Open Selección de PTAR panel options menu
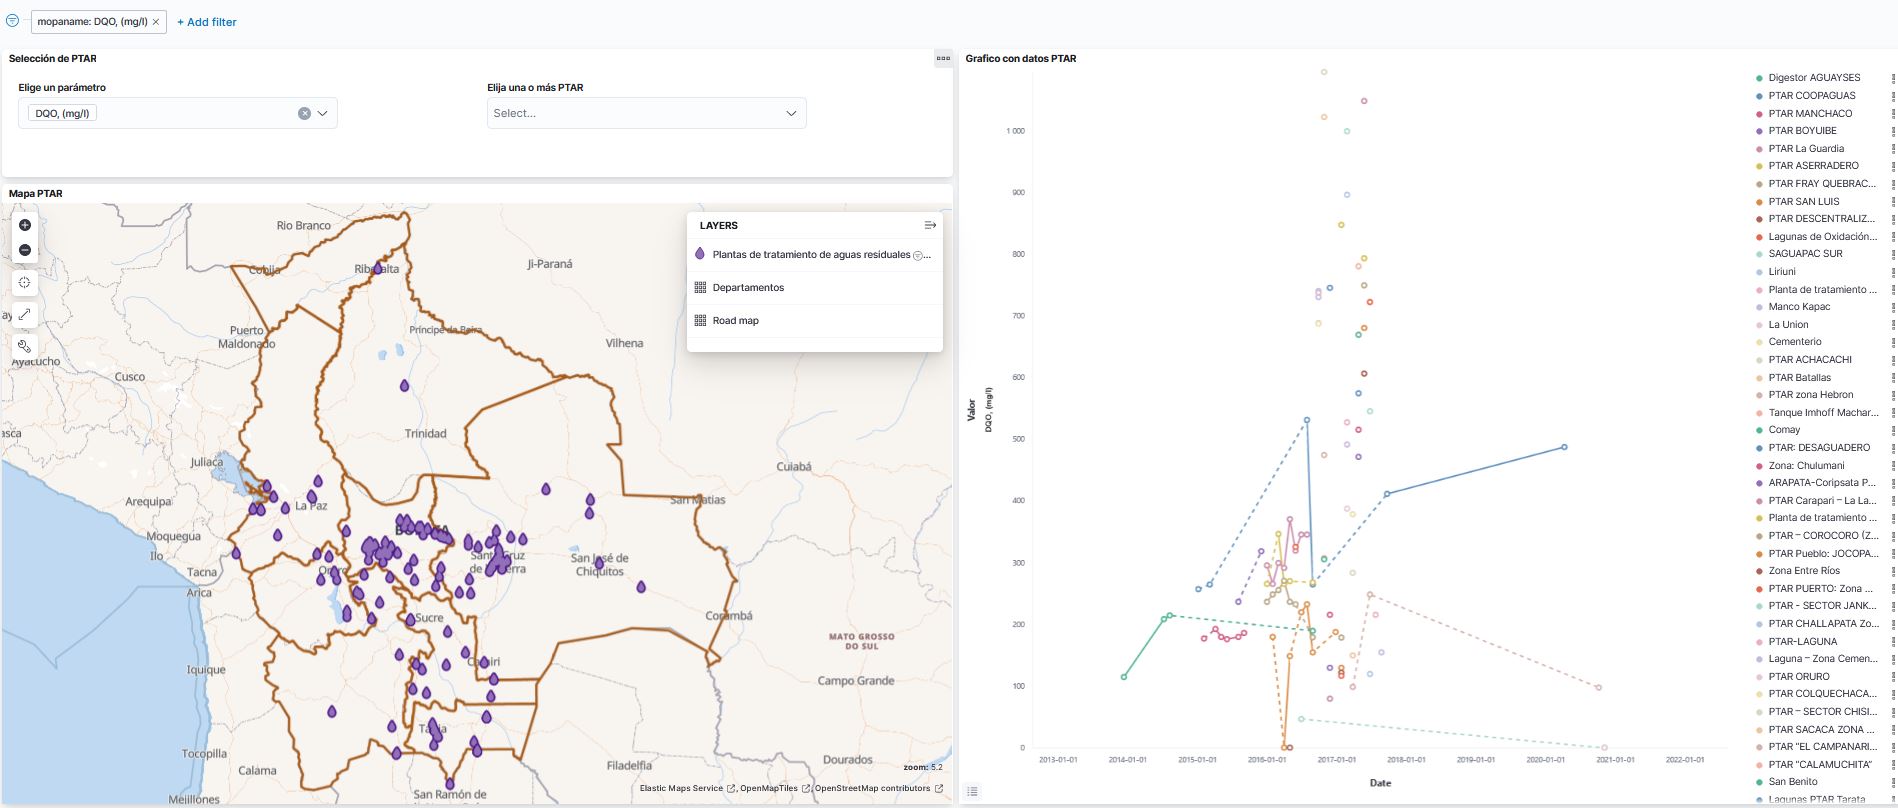This screenshot has width=1898, height=808. click(x=942, y=59)
